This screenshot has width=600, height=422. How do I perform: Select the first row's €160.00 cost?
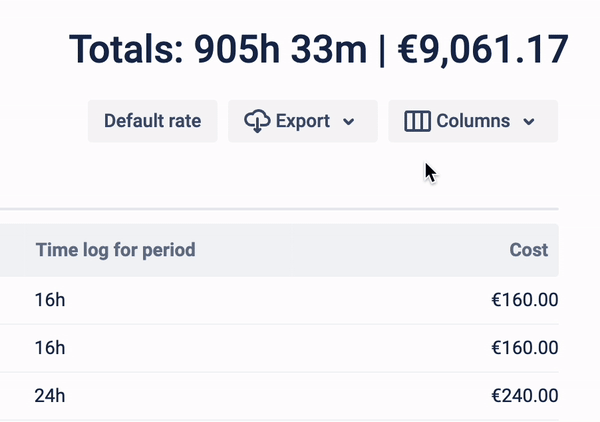(524, 300)
